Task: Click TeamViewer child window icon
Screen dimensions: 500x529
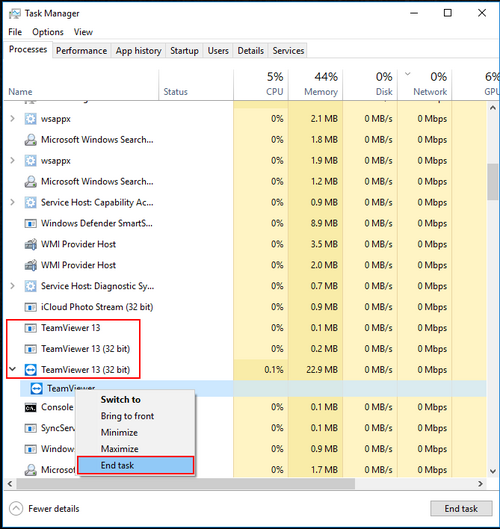Action: point(36,389)
